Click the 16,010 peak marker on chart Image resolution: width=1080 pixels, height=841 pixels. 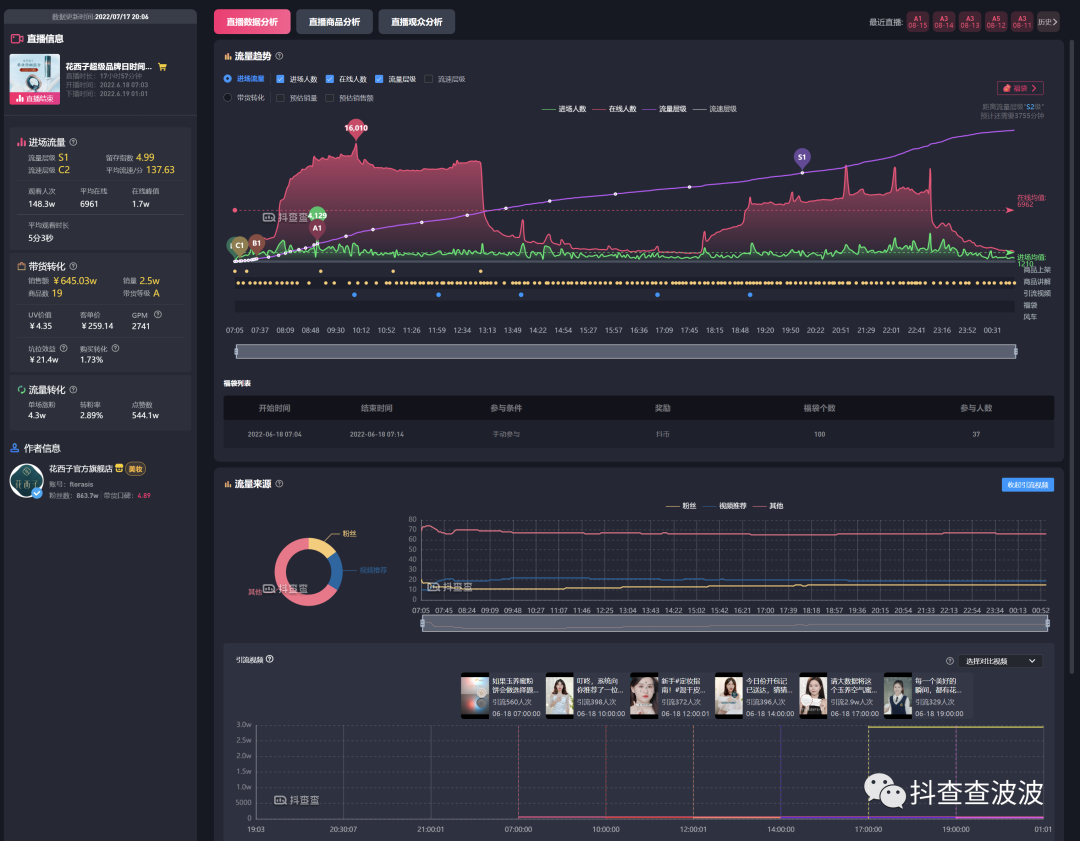pyautogui.click(x=356, y=129)
